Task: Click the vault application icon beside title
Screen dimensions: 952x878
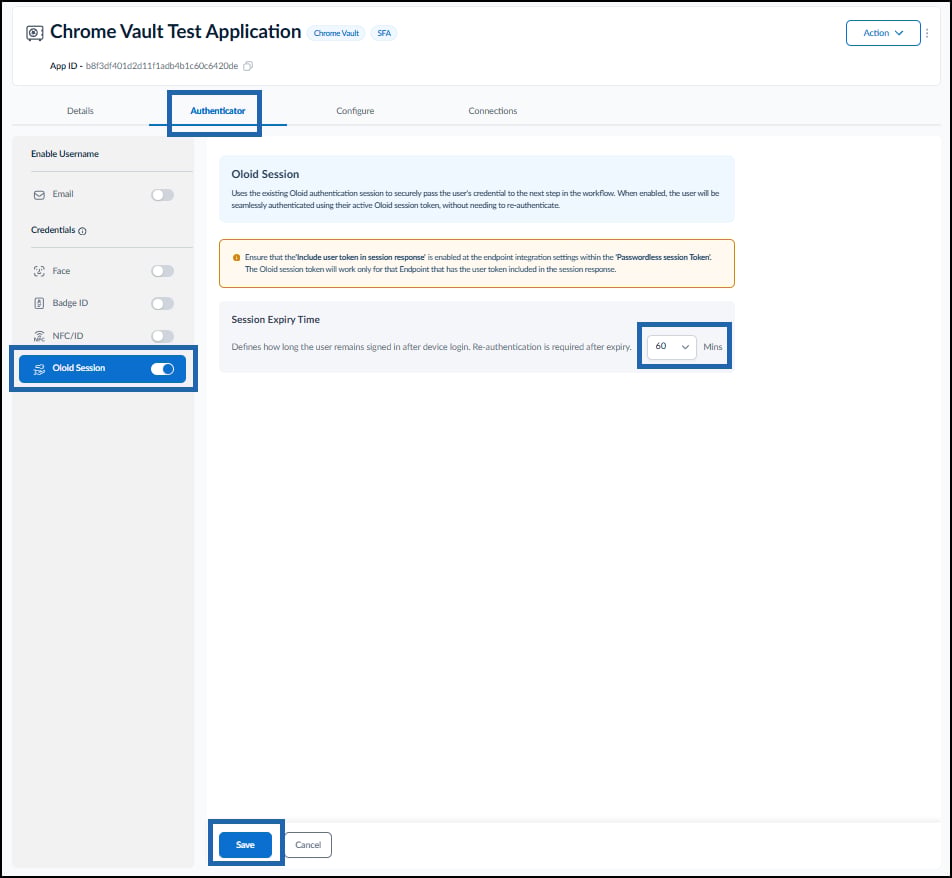Action: click(x=35, y=33)
